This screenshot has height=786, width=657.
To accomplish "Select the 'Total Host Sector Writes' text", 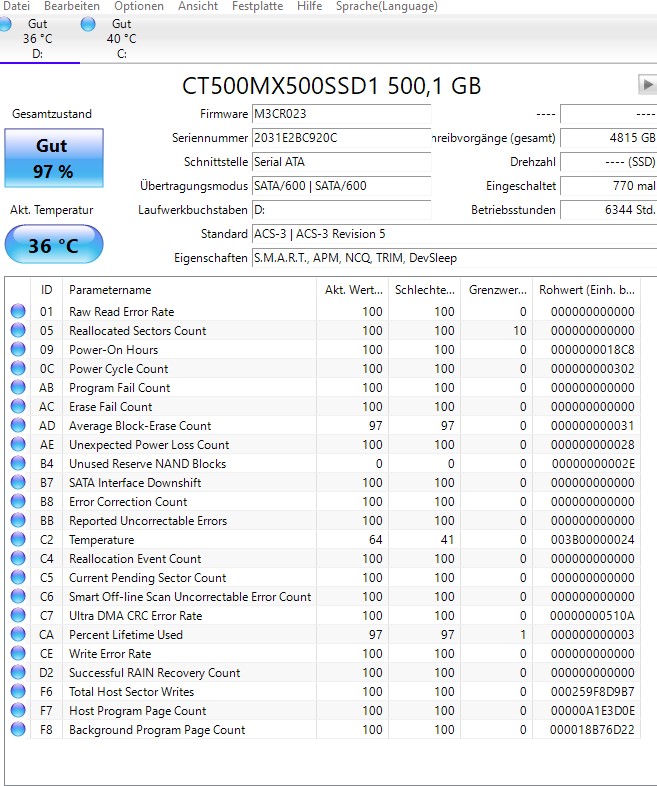I will click(131, 692).
